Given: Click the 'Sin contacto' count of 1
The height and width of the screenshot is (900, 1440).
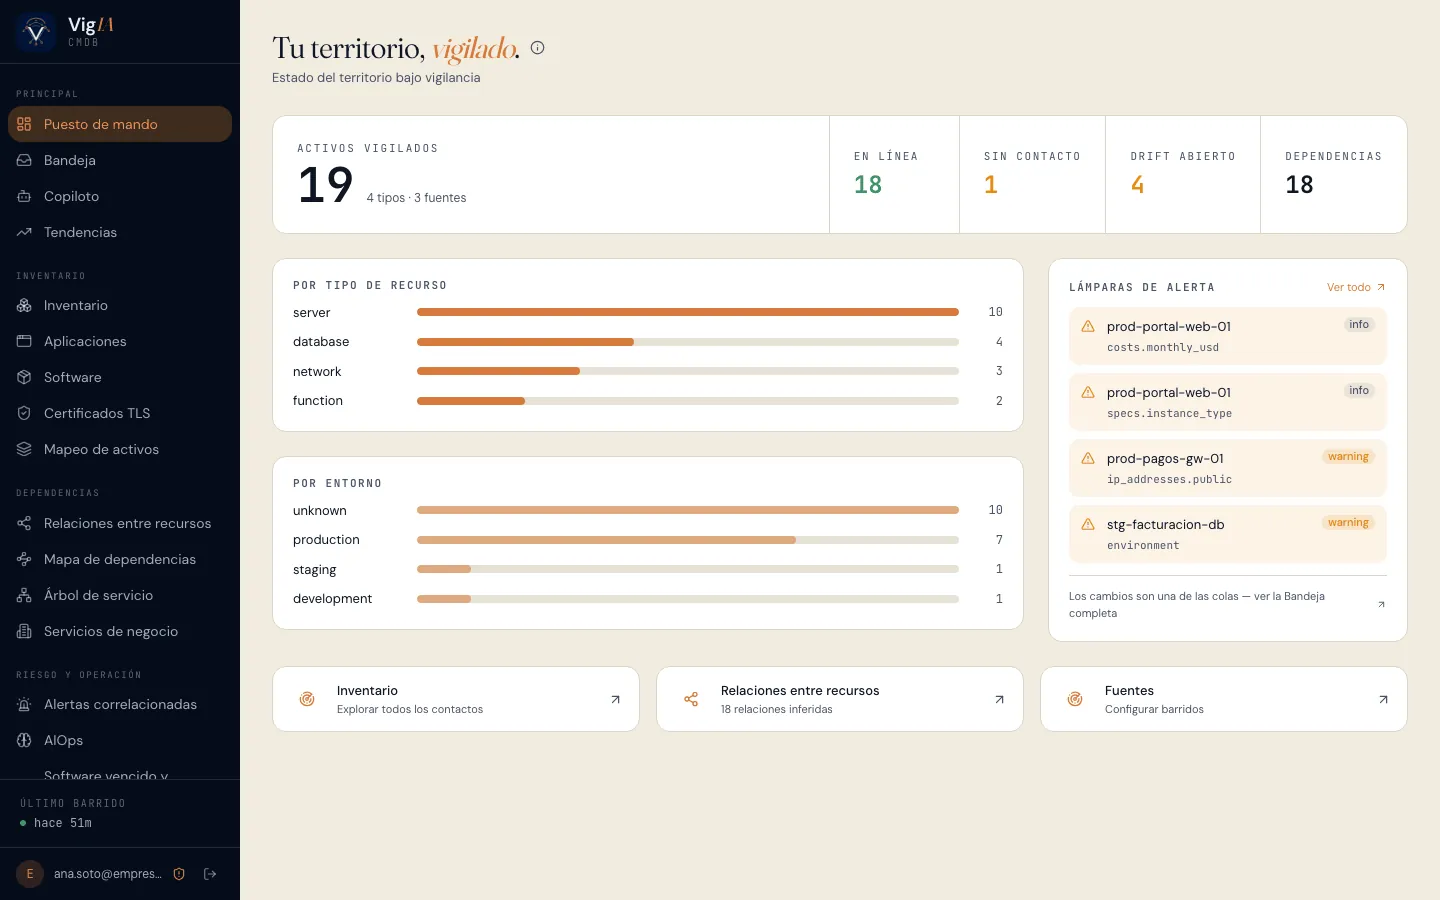Looking at the screenshot, I should 991,185.
